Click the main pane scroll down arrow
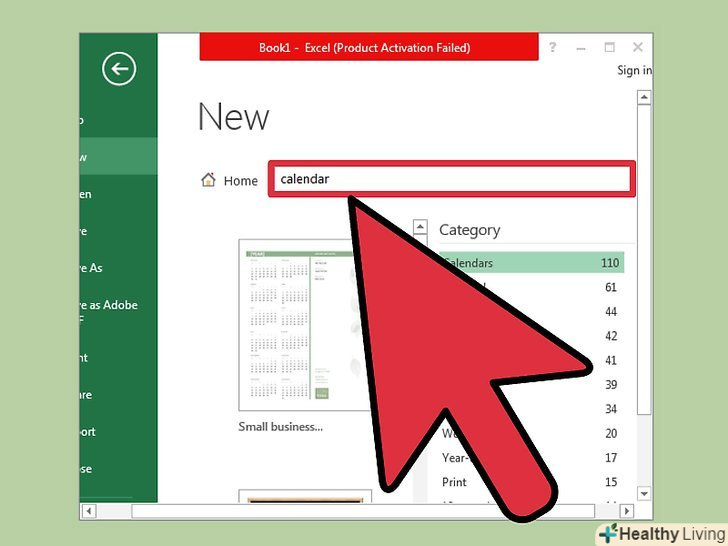Viewport: 728px width, 546px height. pos(644,494)
